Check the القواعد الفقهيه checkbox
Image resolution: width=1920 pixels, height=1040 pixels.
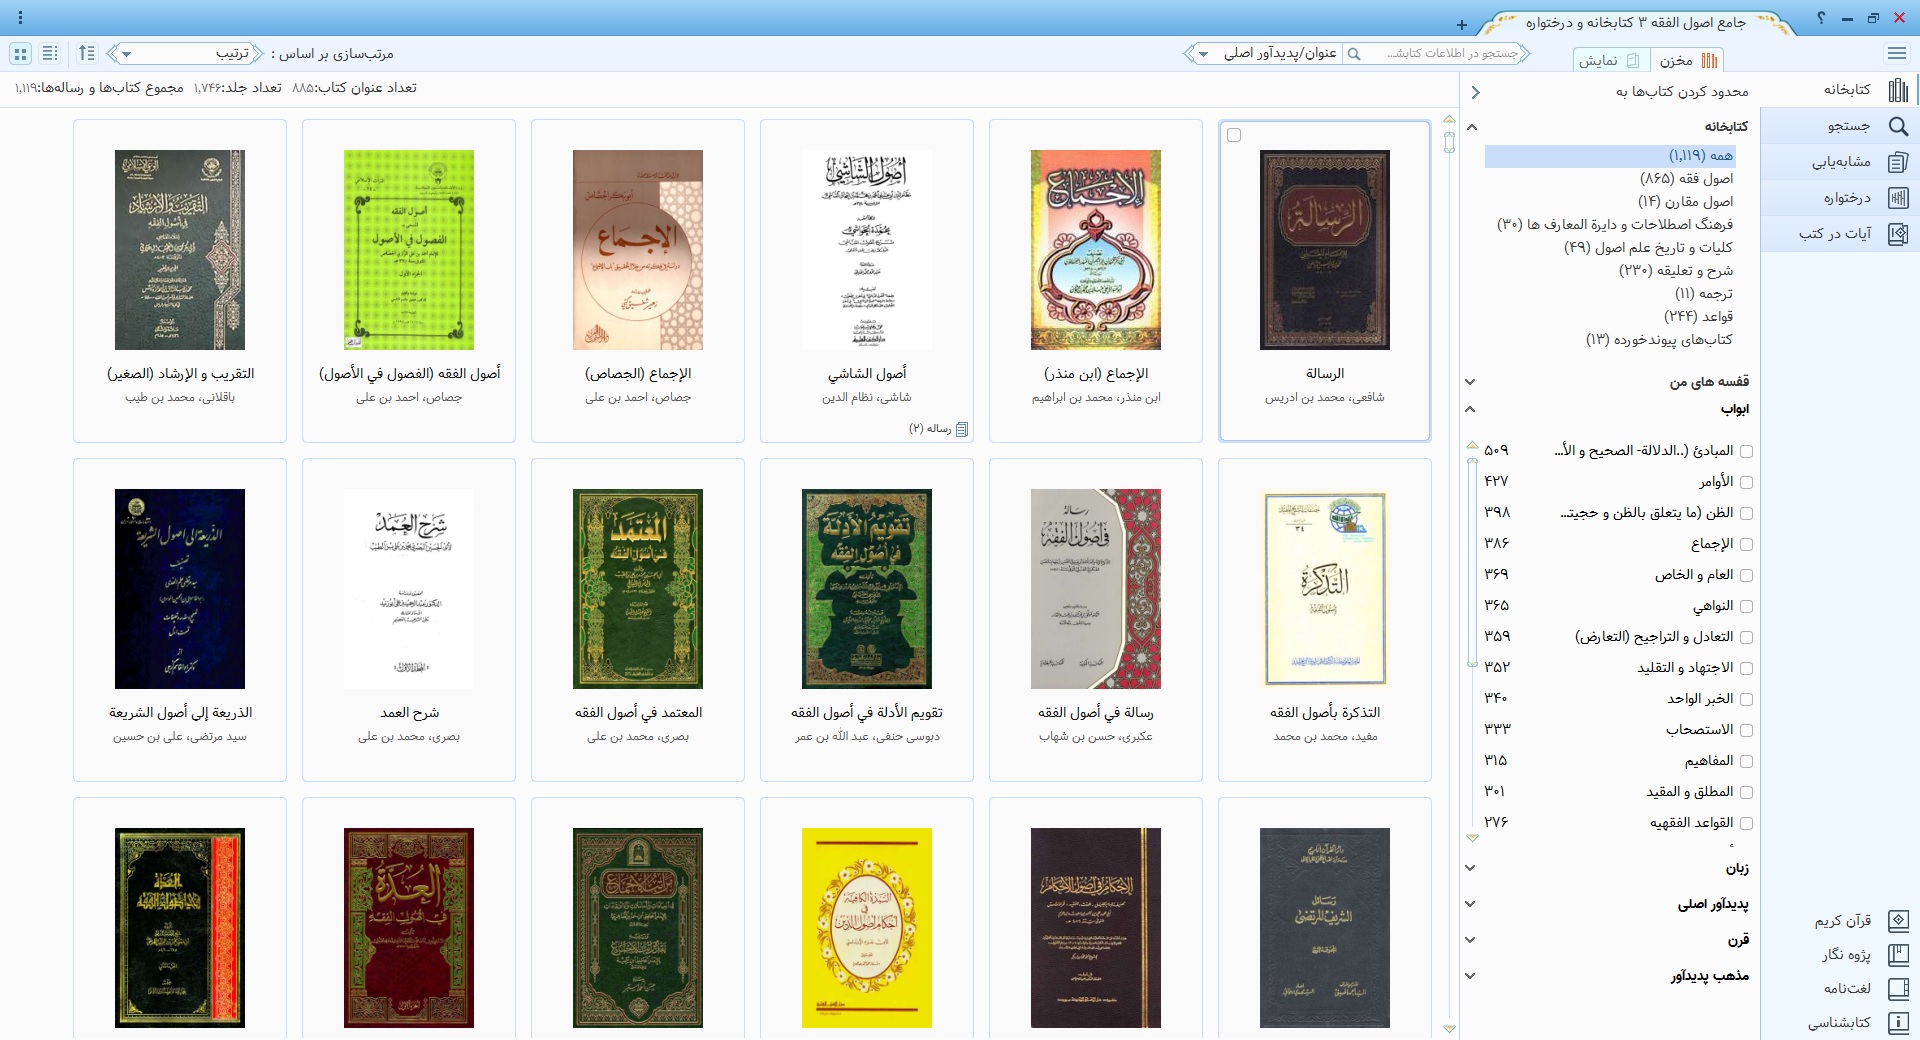click(x=1746, y=823)
